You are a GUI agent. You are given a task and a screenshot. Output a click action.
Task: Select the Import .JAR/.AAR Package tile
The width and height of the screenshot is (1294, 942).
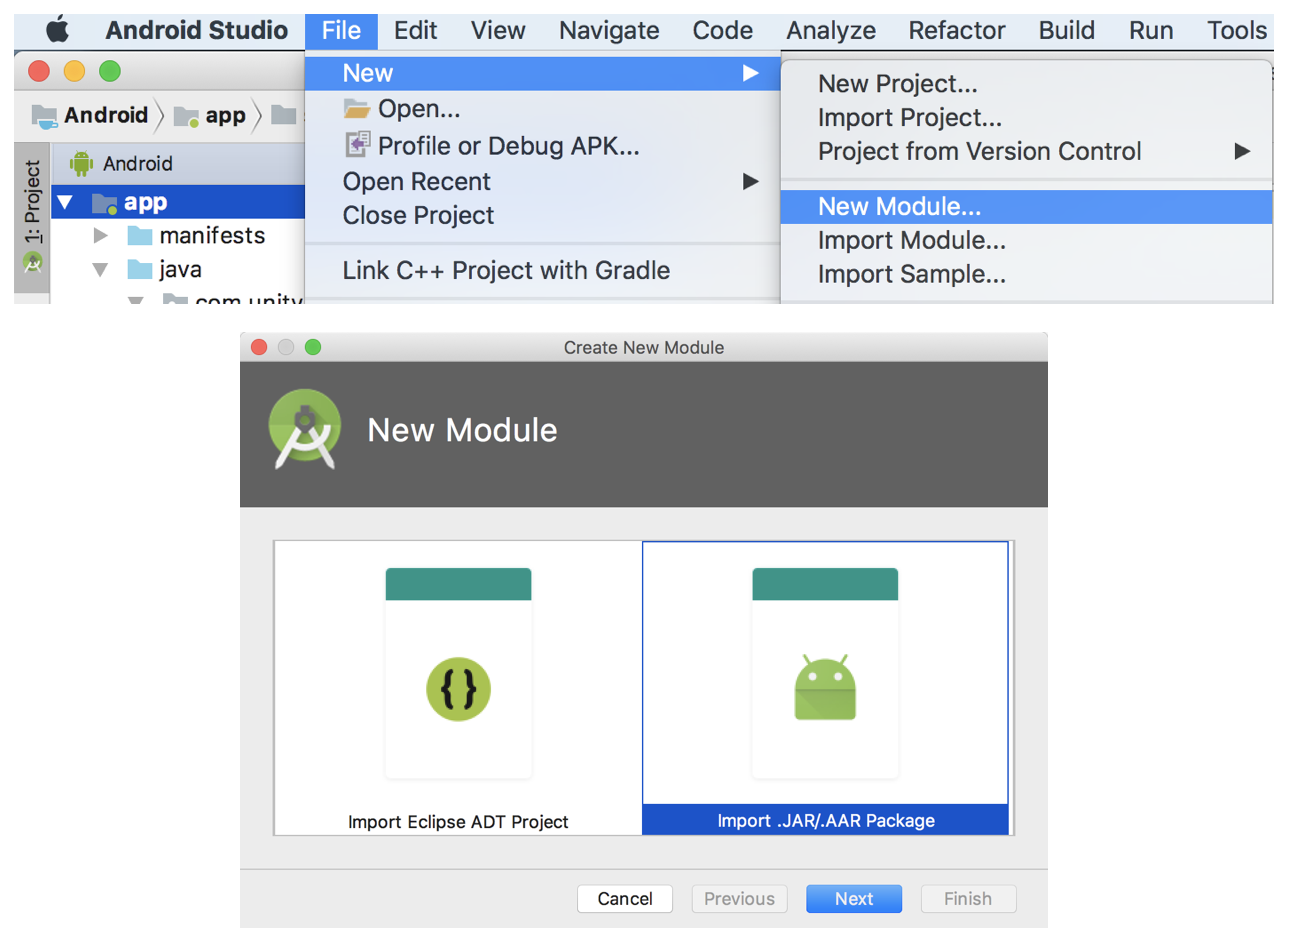click(x=825, y=688)
